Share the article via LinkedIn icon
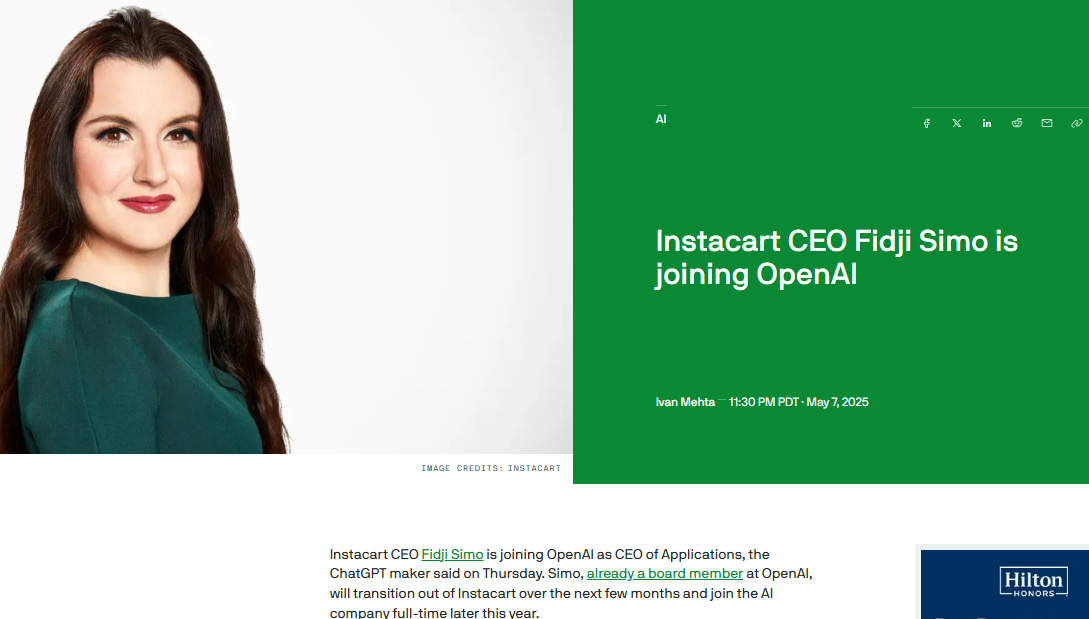The image size is (1089, 619). coord(987,123)
